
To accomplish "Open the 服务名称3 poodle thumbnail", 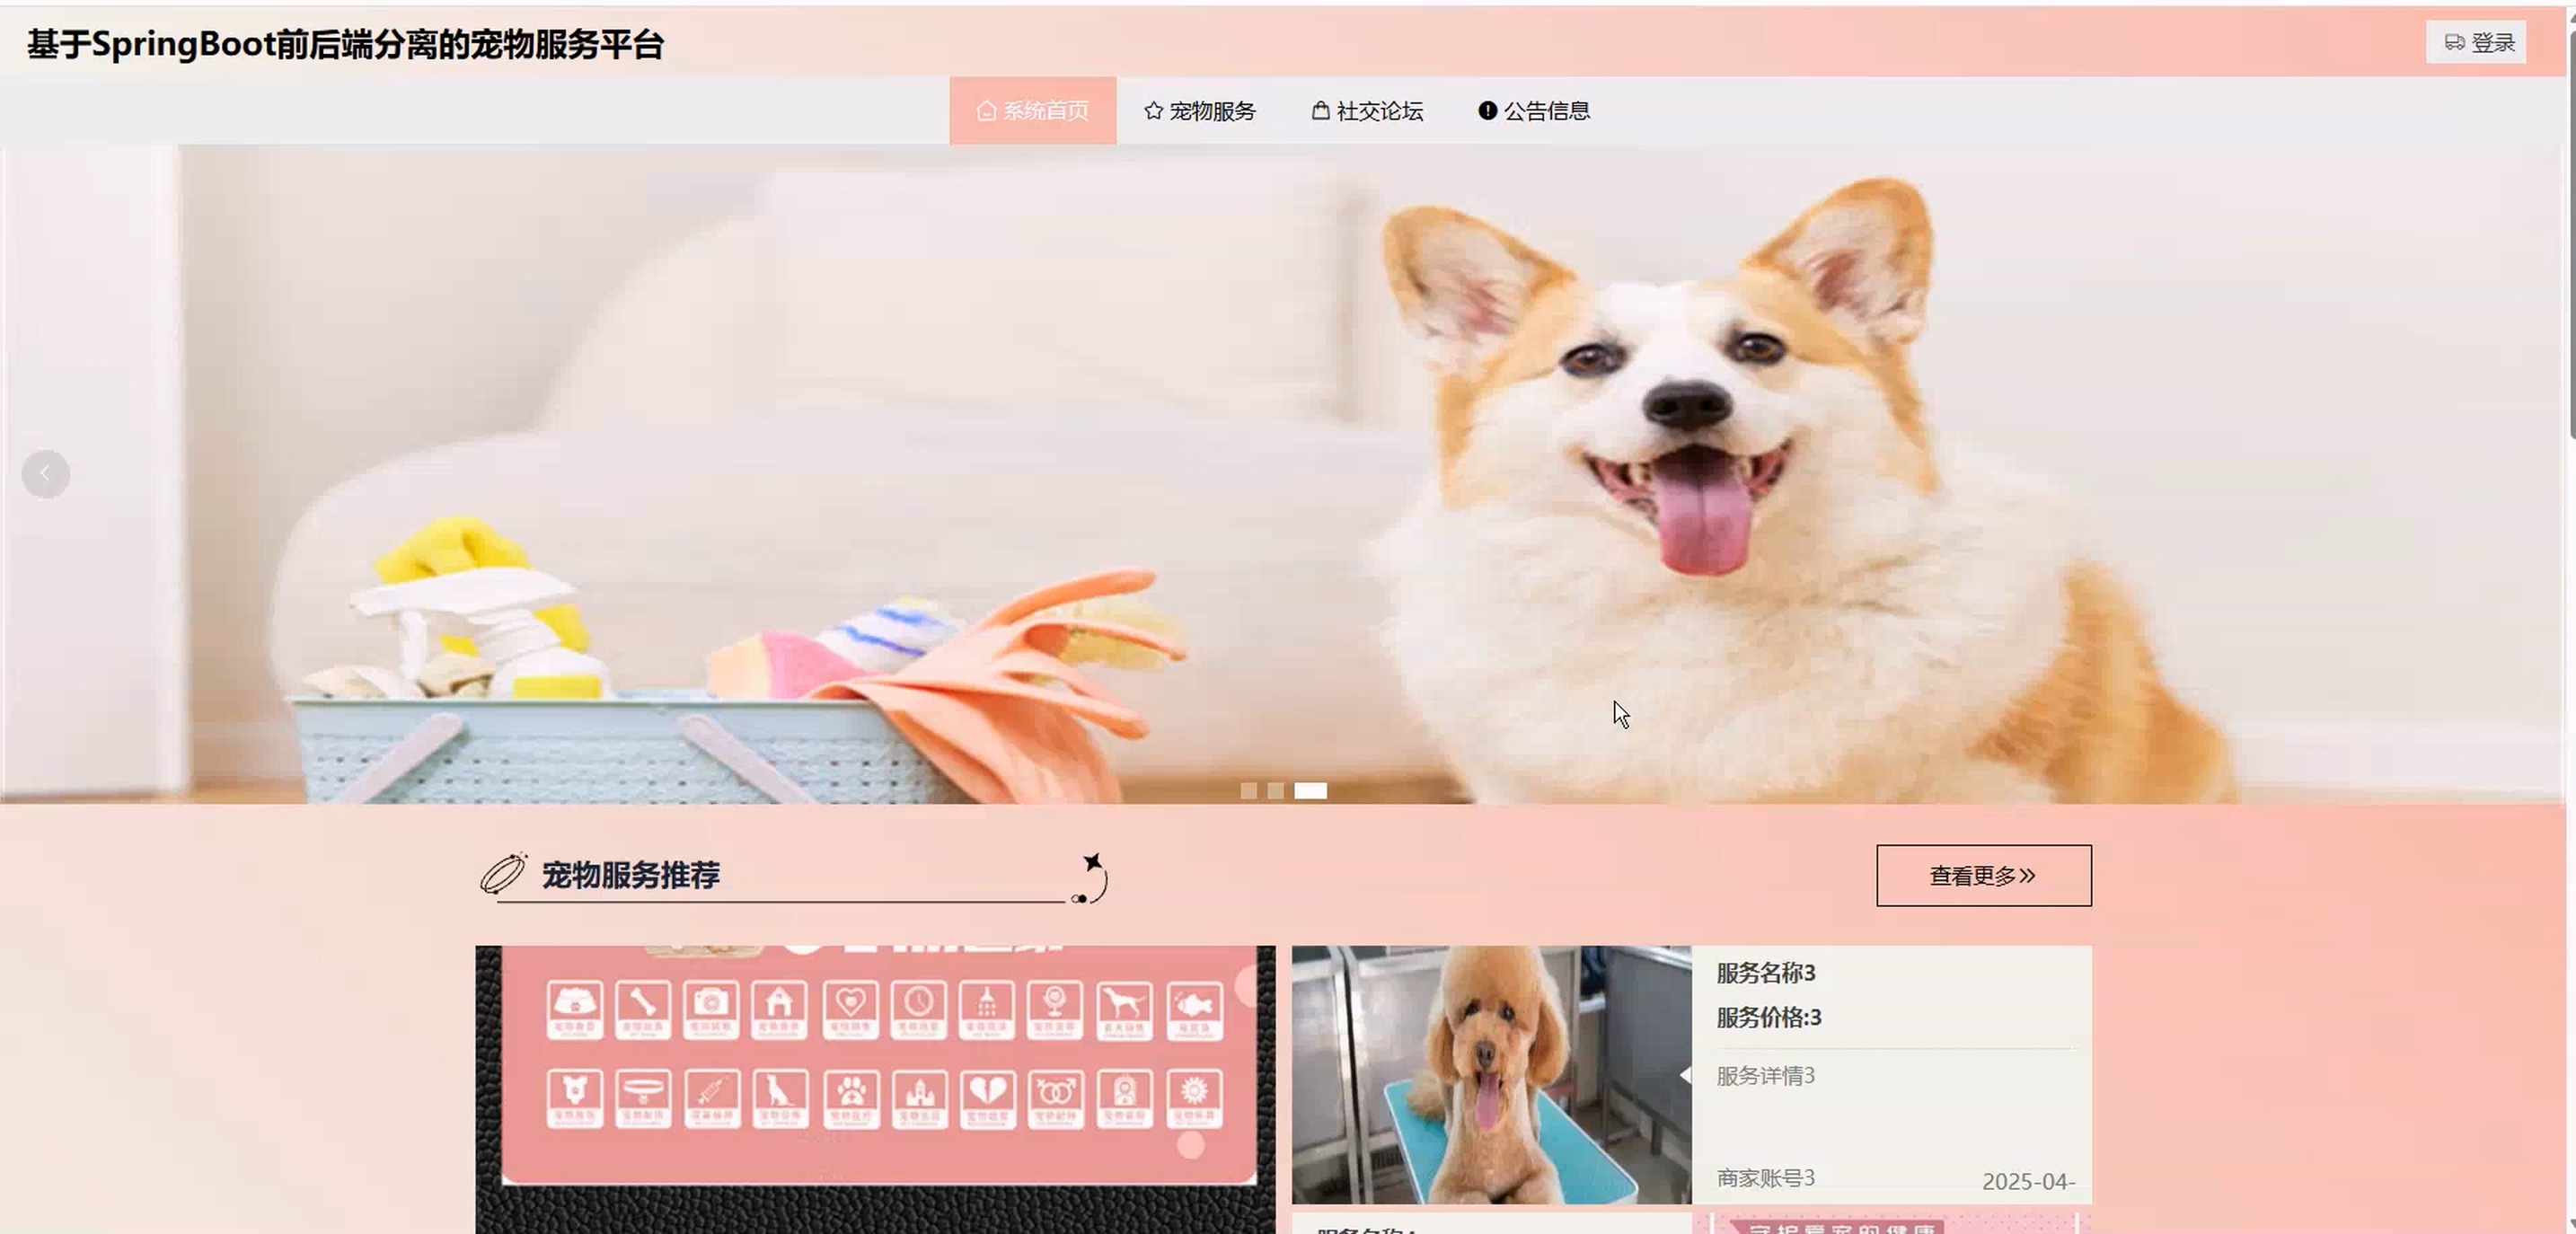I will coord(1490,1075).
